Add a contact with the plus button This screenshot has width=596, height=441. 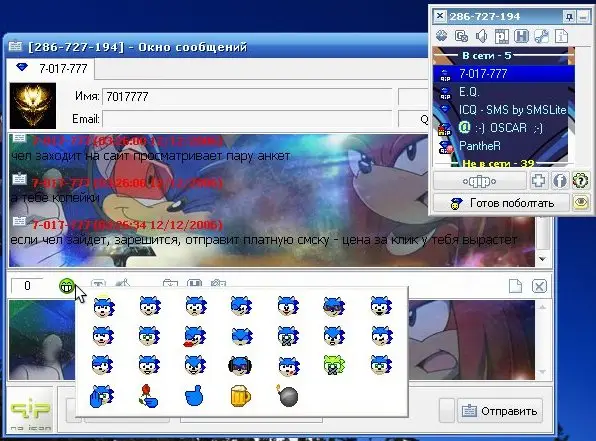(538, 181)
